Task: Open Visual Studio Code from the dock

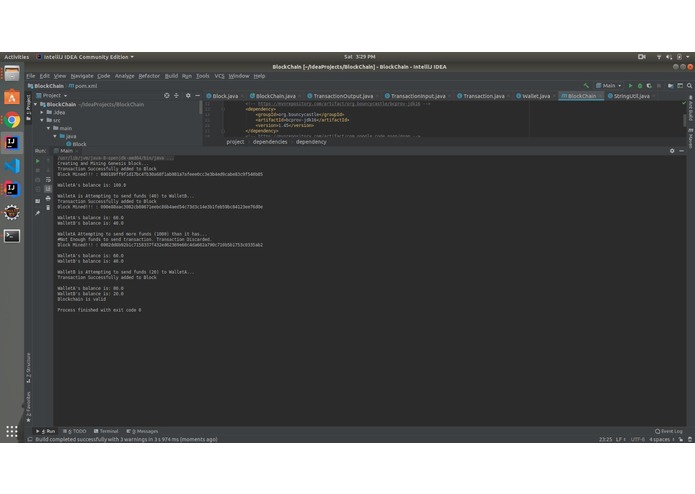Action: (x=12, y=166)
